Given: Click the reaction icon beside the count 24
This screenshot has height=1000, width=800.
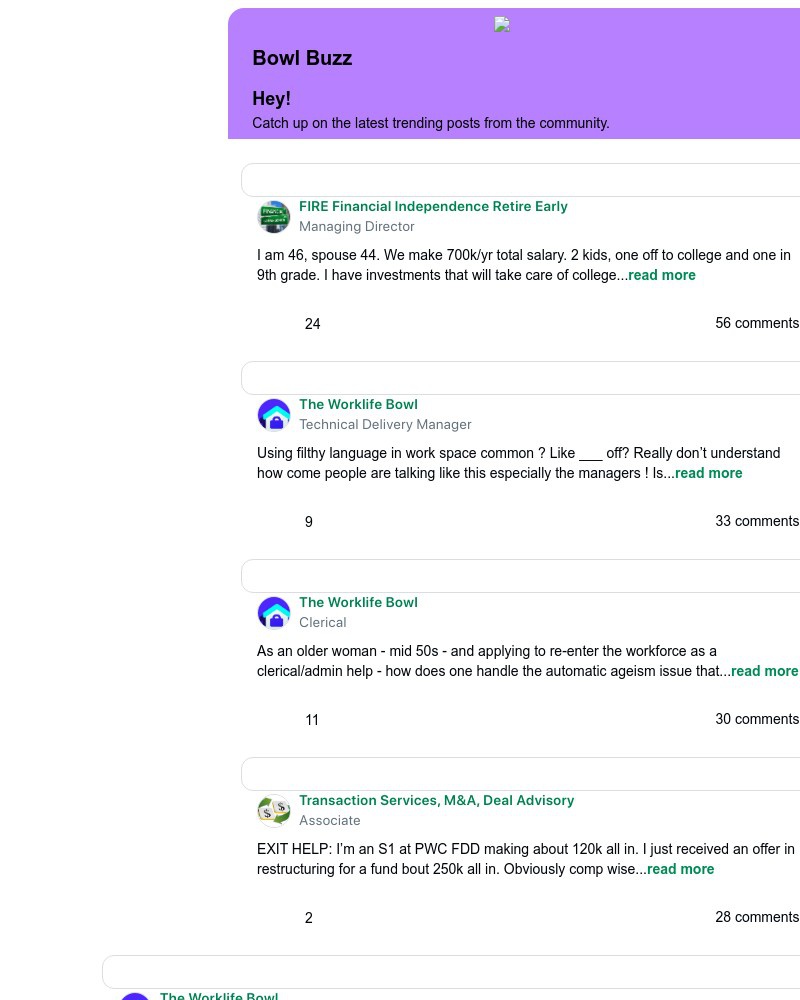Looking at the screenshot, I should pos(285,323).
